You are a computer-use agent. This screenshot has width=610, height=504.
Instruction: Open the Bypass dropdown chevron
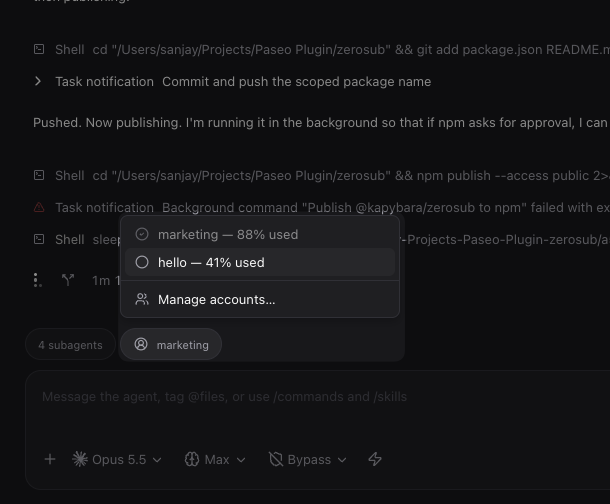342,460
